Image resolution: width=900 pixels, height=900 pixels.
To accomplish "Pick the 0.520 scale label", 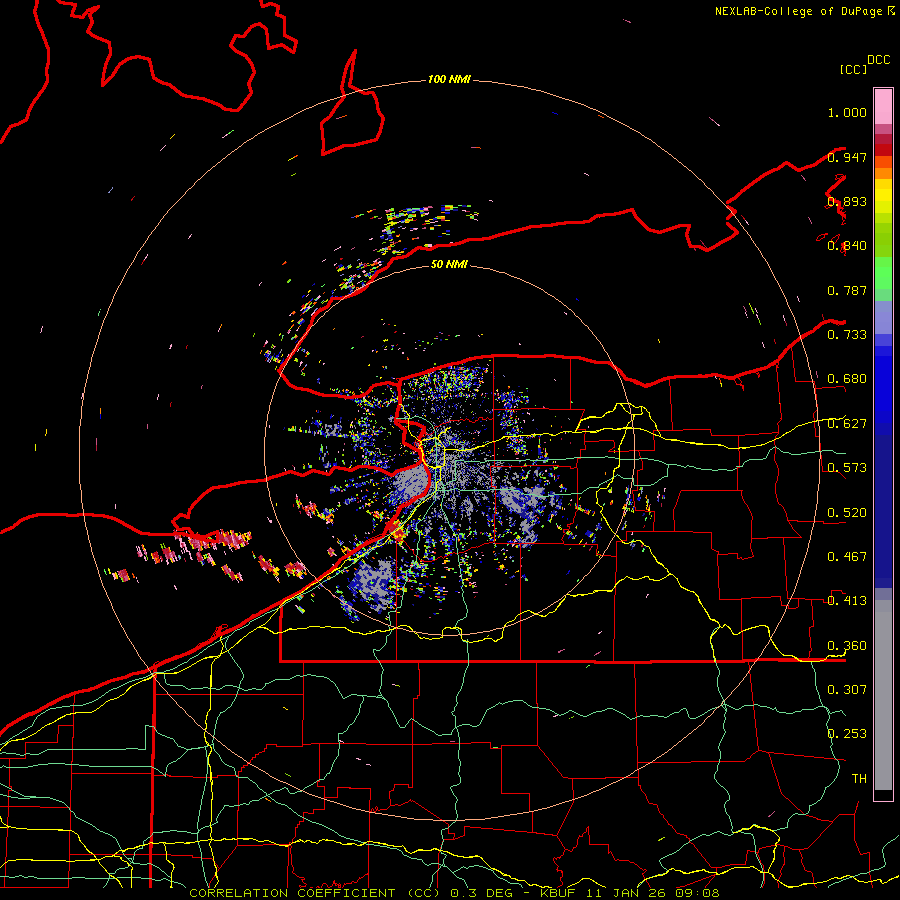I will (x=847, y=513).
